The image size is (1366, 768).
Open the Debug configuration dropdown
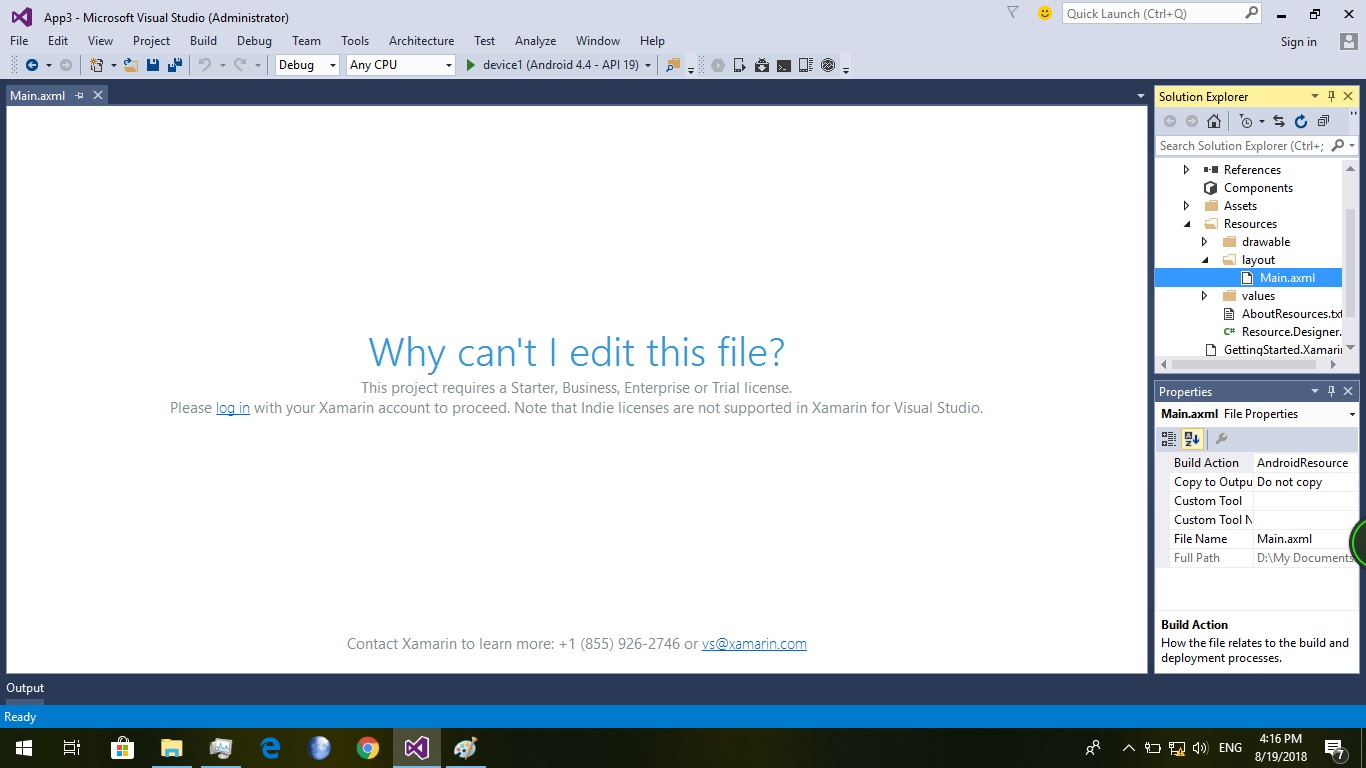coord(308,65)
